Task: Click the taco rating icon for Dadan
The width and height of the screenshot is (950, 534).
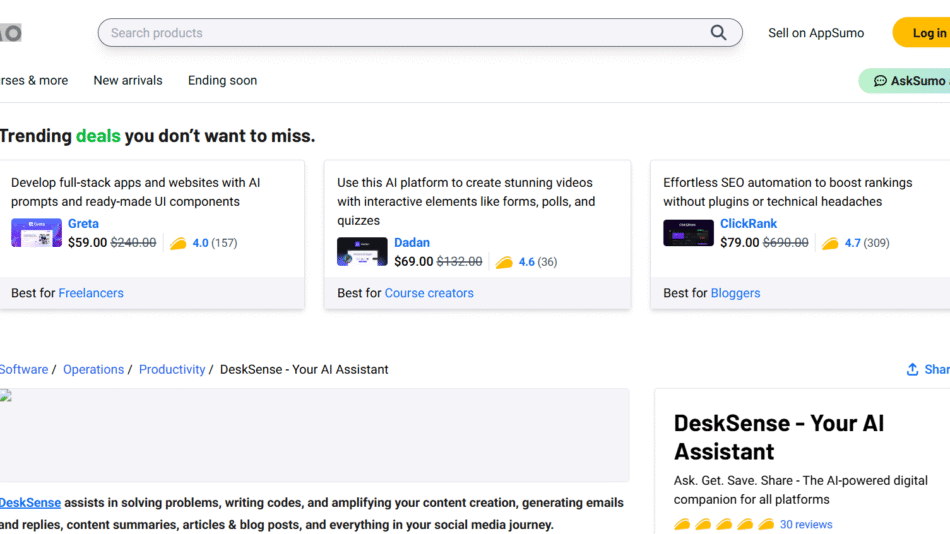Action: pyautogui.click(x=504, y=262)
